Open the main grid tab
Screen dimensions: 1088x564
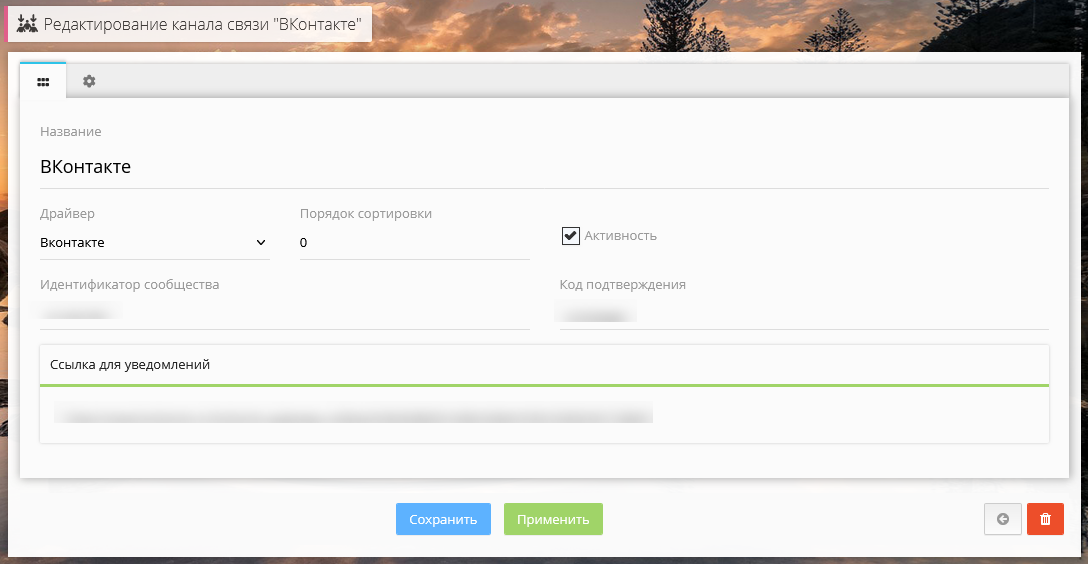(x=43, y=81)
